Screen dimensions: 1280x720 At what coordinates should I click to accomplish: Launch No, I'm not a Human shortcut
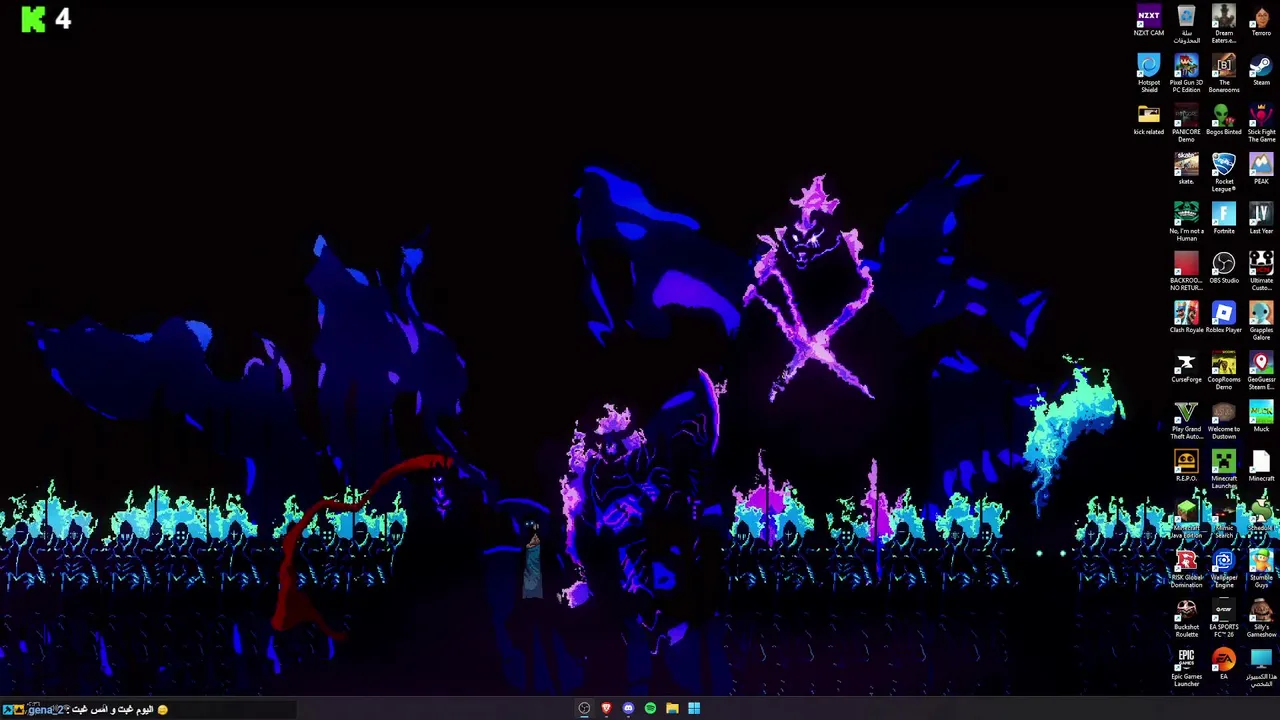[1186, 223]
